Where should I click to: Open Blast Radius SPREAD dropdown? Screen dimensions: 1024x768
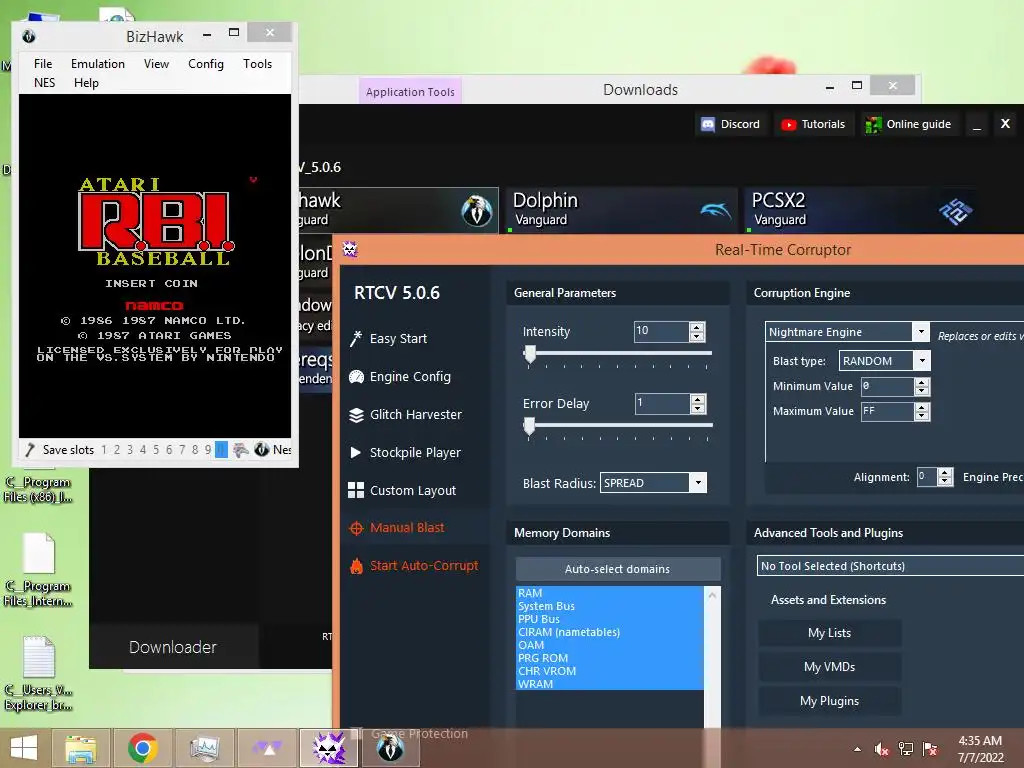[x=698, y=483]
